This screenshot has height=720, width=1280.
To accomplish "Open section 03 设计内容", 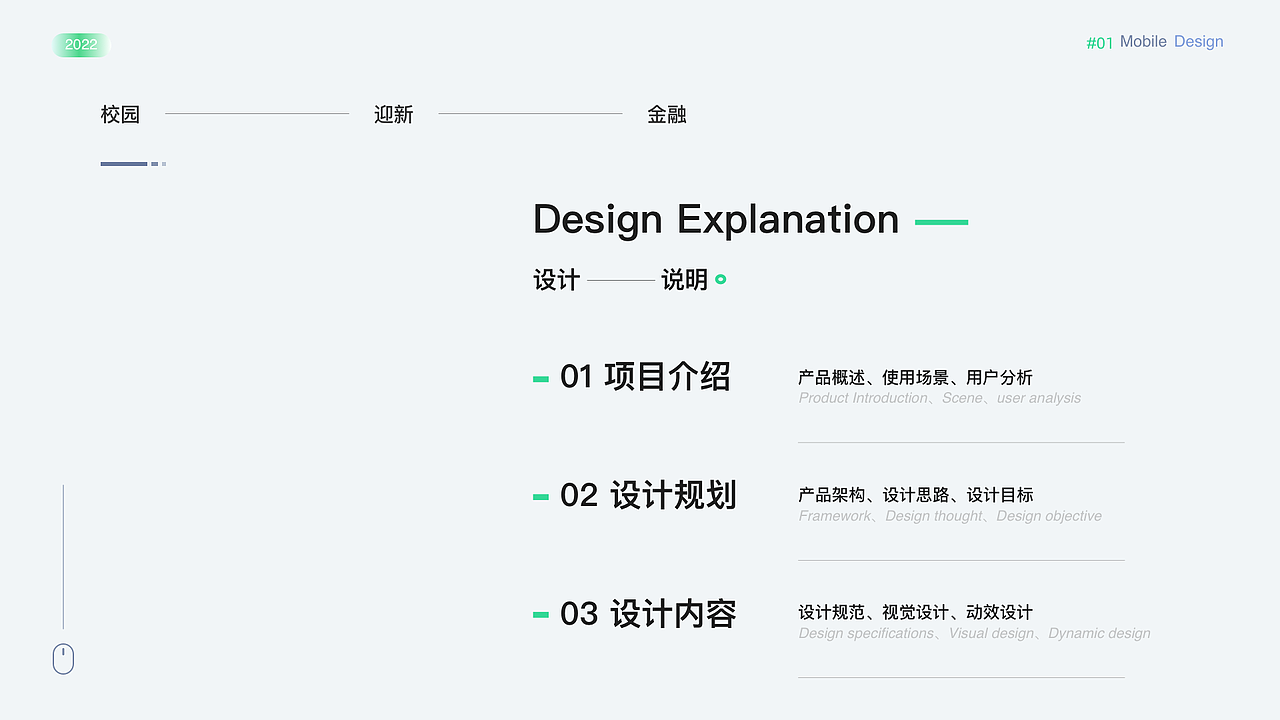I will (648, 613).
